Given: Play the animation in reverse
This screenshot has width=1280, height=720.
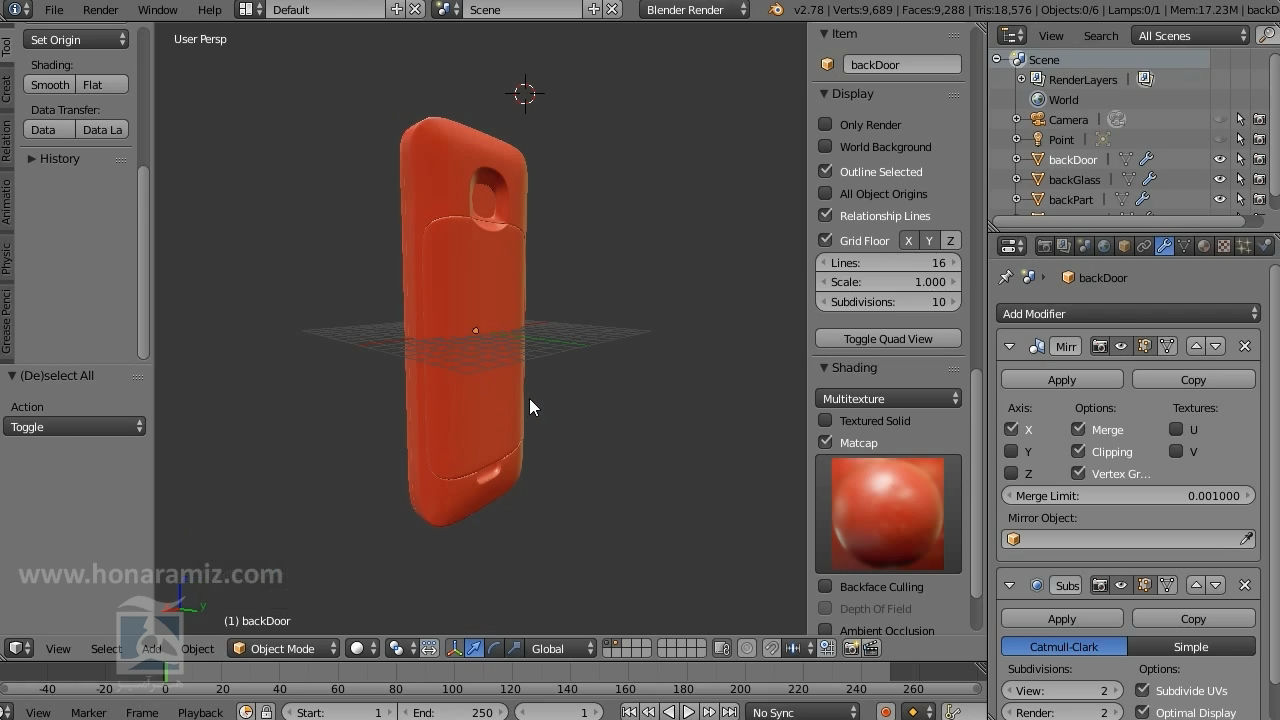Looking at the screenshot, I should tap(669, 712).
